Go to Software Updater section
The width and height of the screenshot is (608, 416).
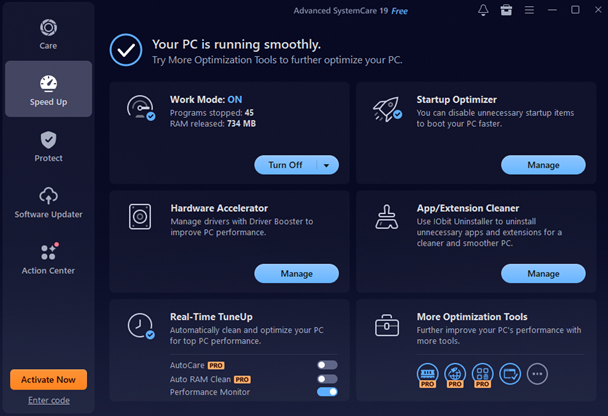(48, 202)
